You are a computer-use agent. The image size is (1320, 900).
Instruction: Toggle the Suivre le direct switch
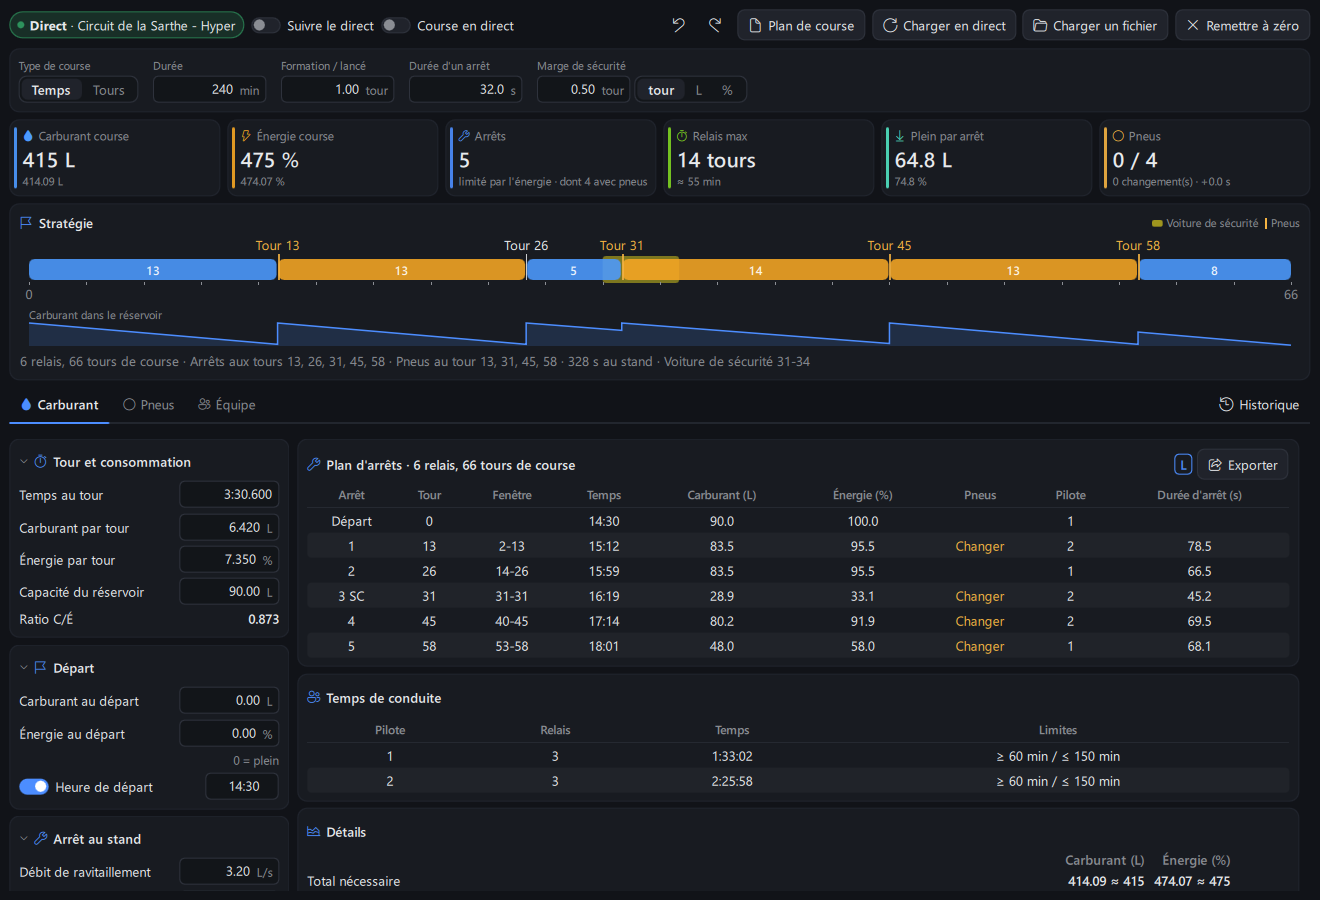coord(265,25)
